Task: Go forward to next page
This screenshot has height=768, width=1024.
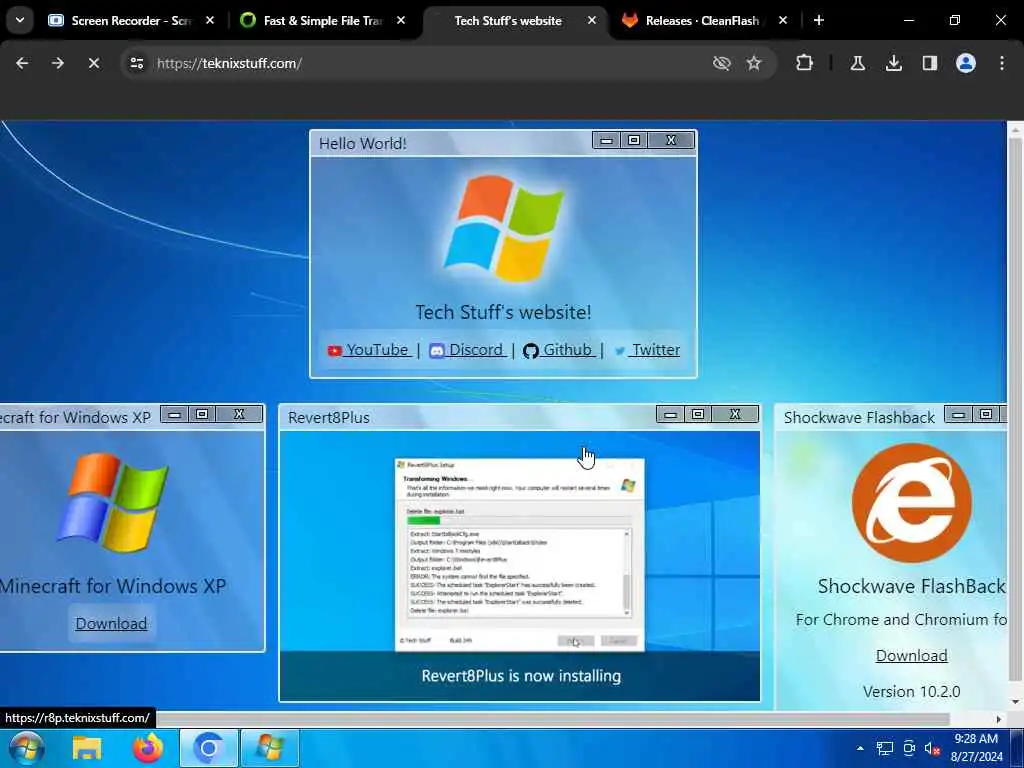Action: 57,63
